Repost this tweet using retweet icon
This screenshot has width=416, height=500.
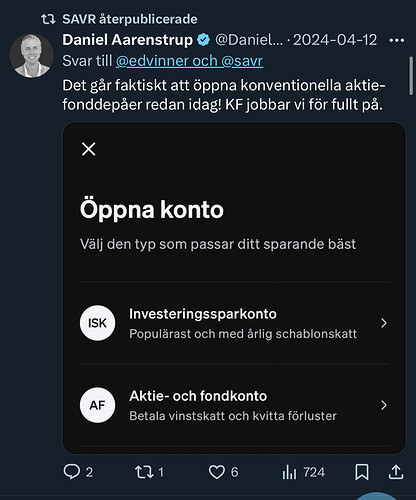[144, 472]
